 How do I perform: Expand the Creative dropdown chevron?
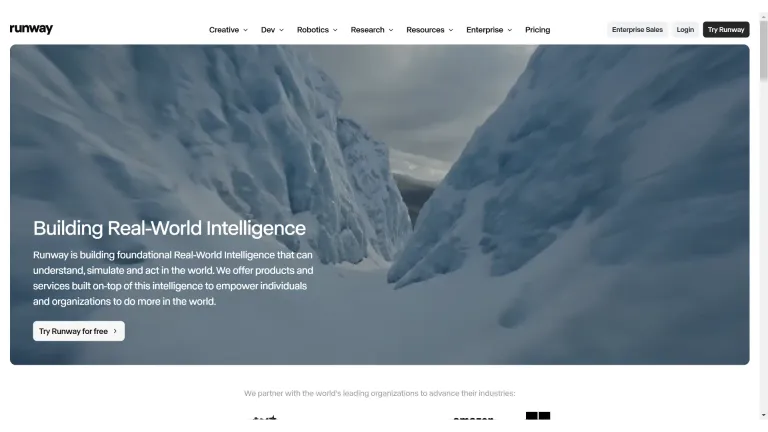[x=245, y=30]
